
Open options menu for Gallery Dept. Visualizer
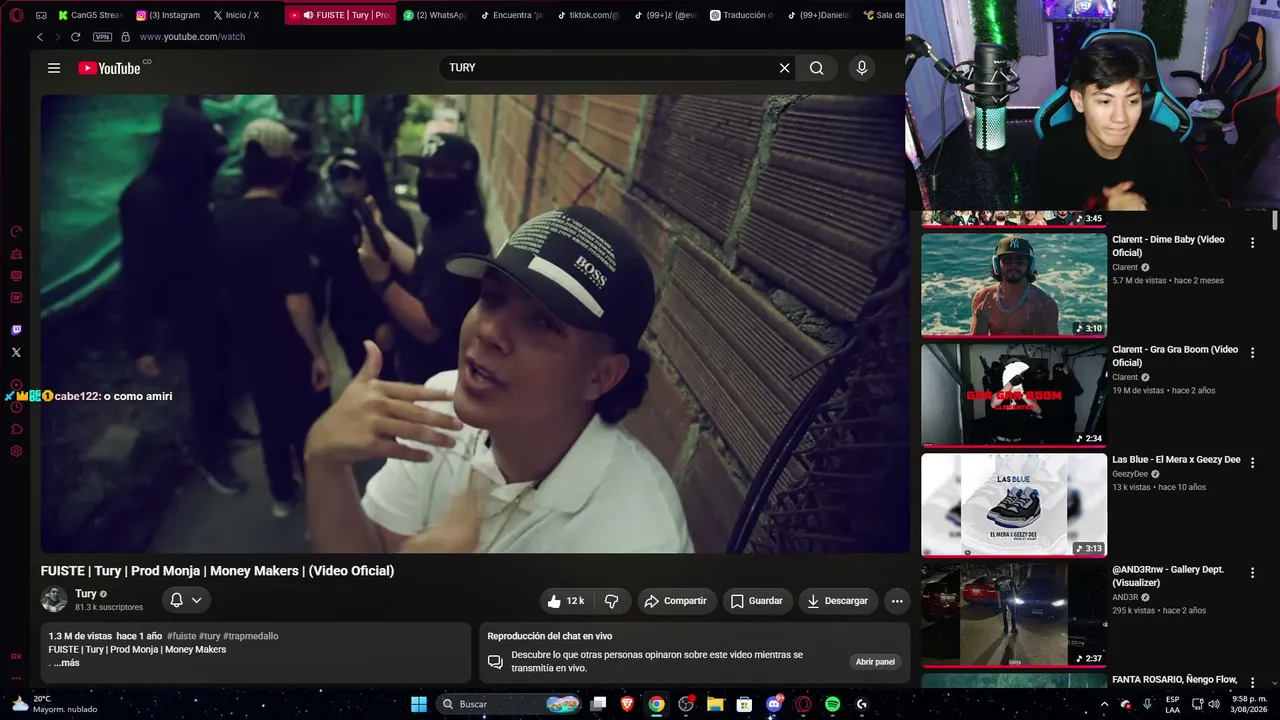(1252, 573)
